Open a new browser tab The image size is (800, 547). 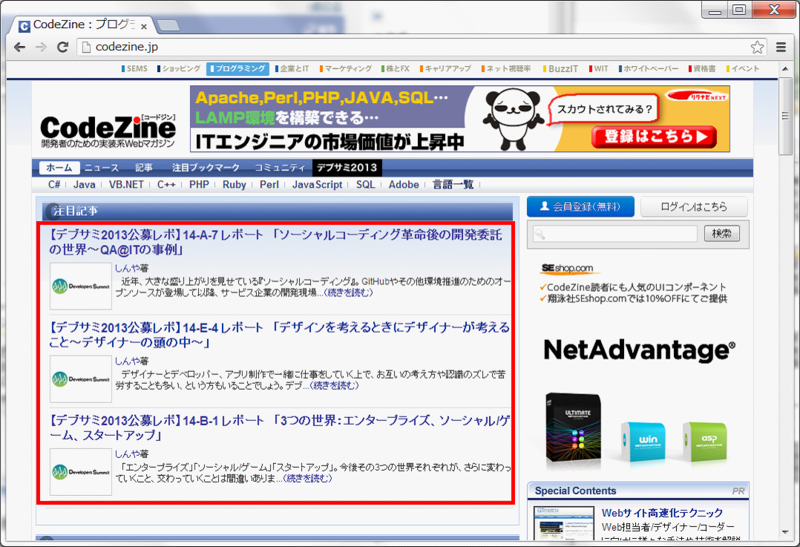click(x=168, y=25)
